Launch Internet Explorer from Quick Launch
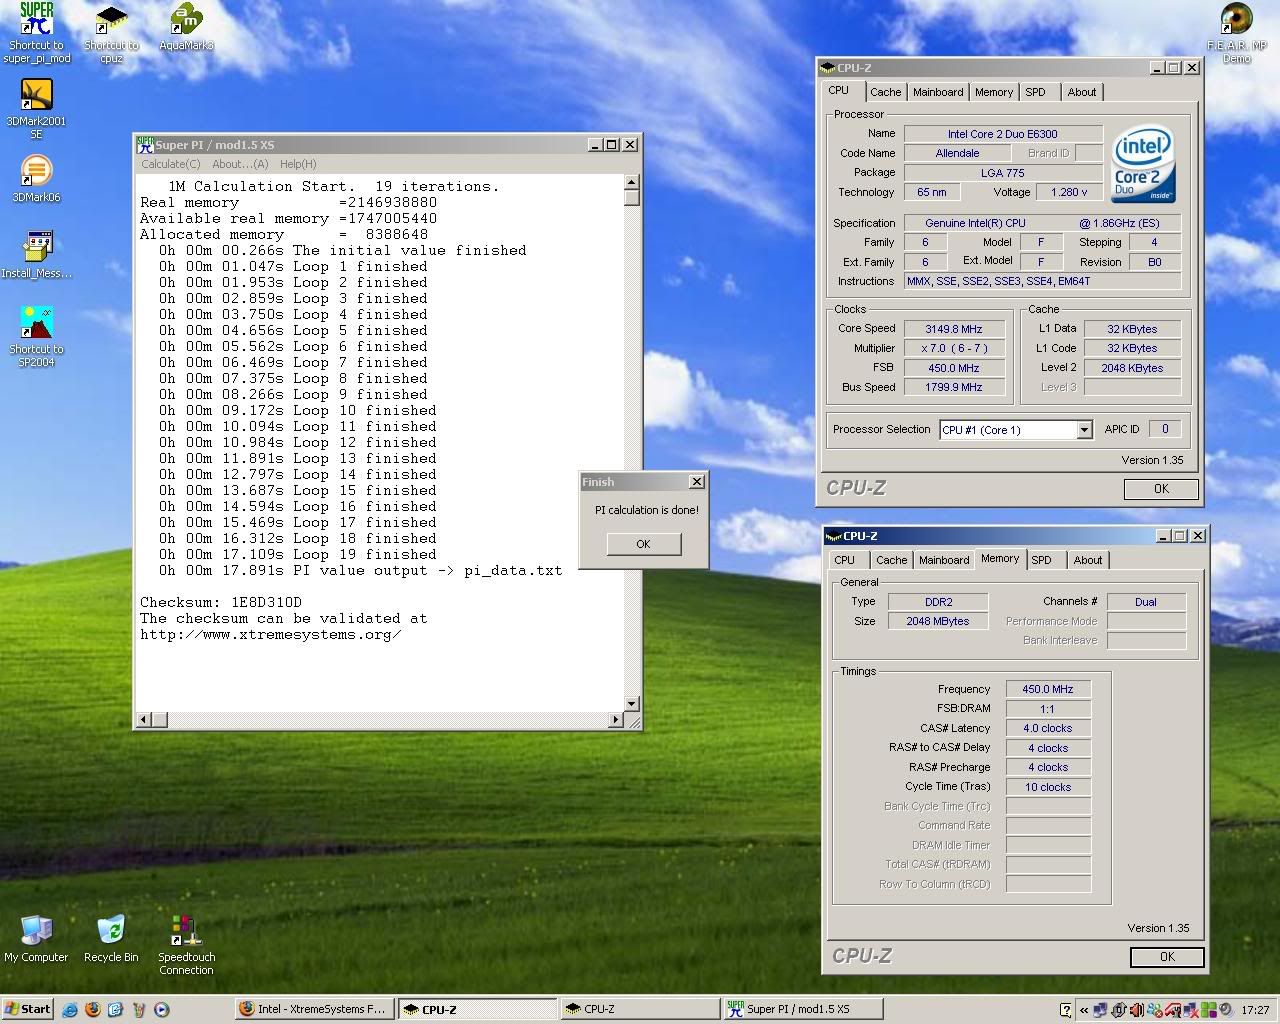Image resolution: width=1280 pixels, height=1024 pixels. [70, 1010]
